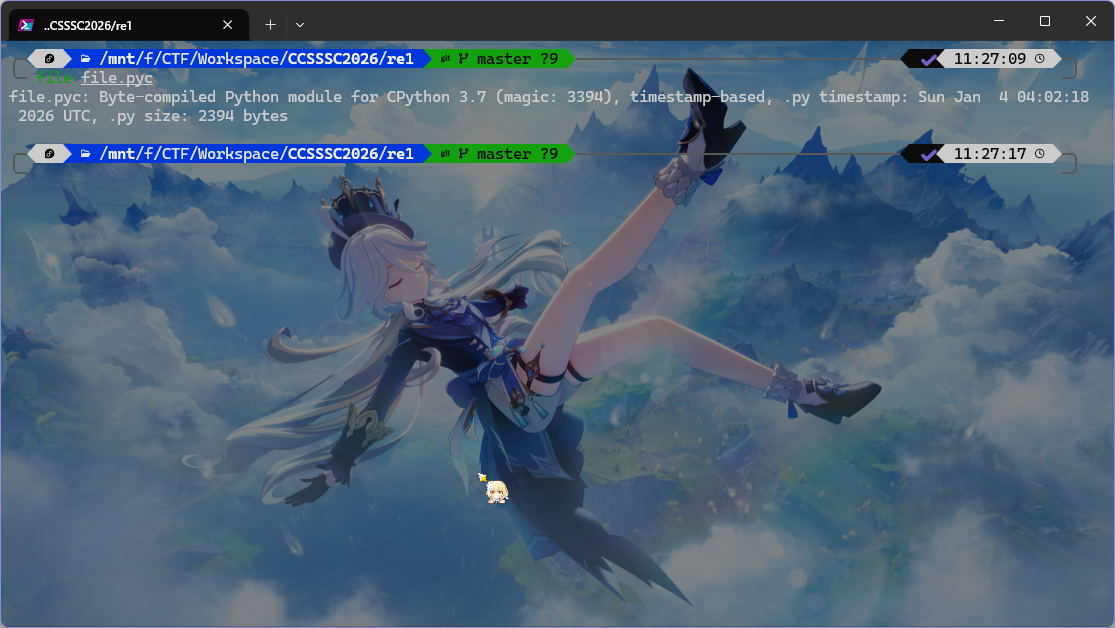Screen dimensions: 1115x628
Task: Click the 11:27:09 timestamp segment
Action: [x=989, y=59]
